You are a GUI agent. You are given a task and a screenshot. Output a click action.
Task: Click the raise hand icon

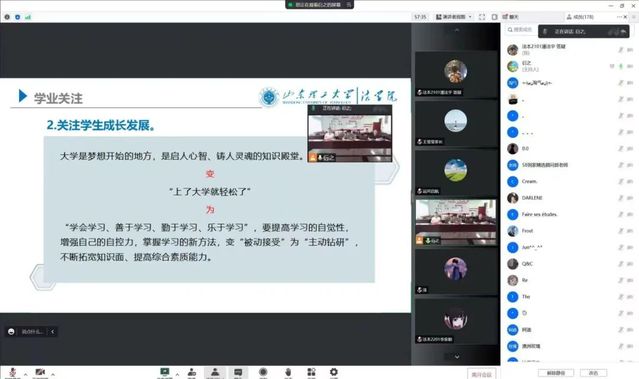tap(288, 372)
